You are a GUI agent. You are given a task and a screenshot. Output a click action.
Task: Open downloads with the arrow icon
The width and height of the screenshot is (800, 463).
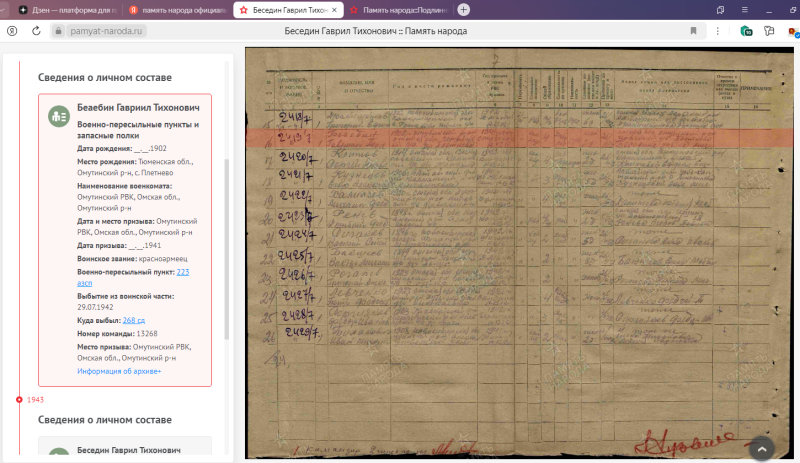click(x=771, y=31)
